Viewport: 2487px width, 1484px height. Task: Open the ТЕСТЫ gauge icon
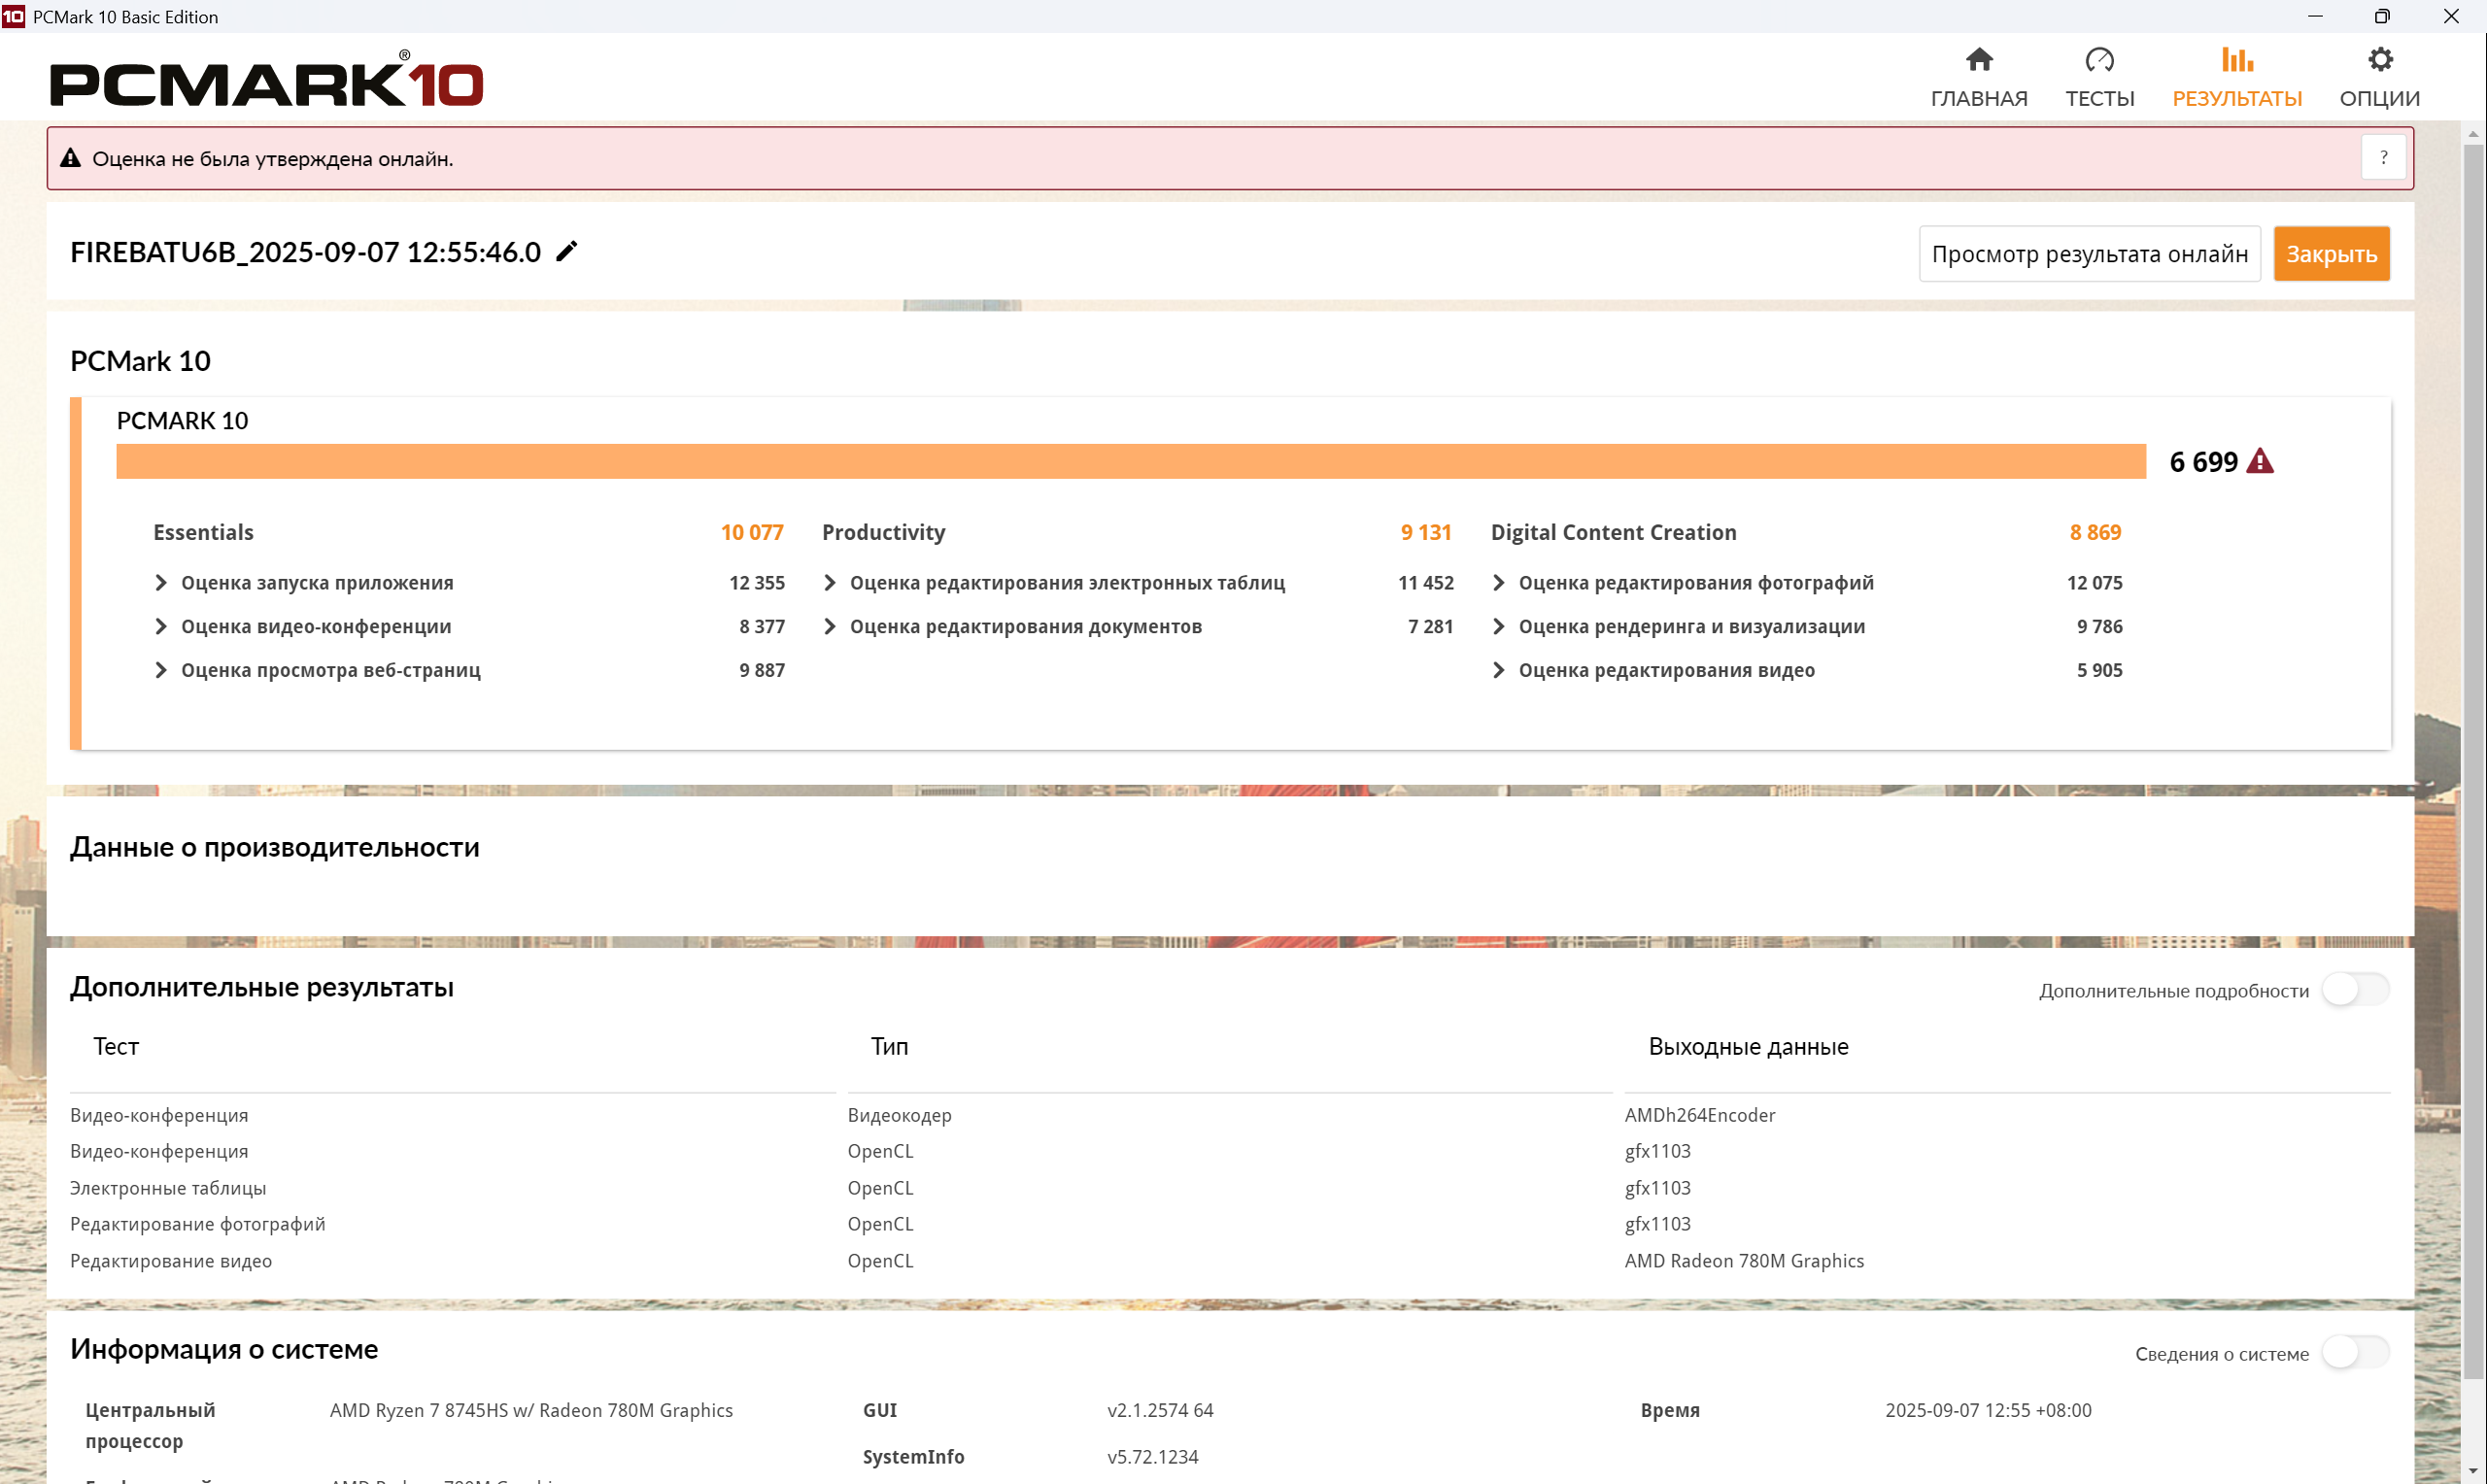pos(2099,60)
